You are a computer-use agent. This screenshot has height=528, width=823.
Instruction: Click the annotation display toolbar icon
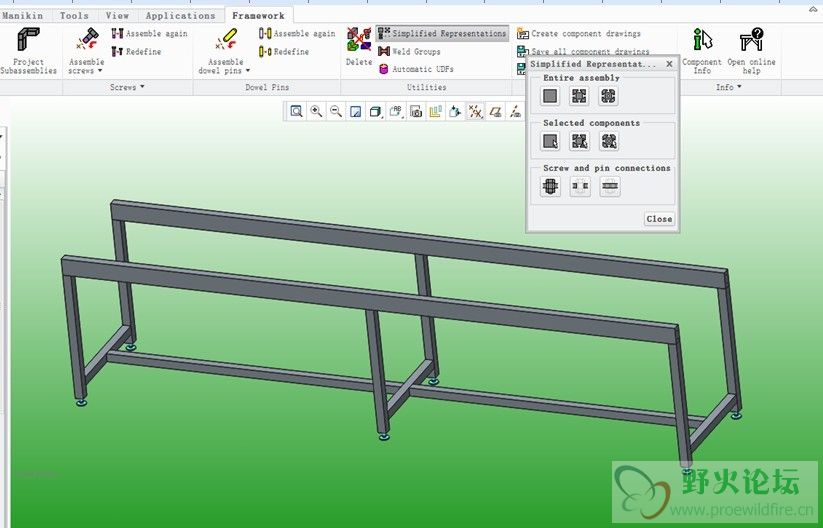pos(455,111)
